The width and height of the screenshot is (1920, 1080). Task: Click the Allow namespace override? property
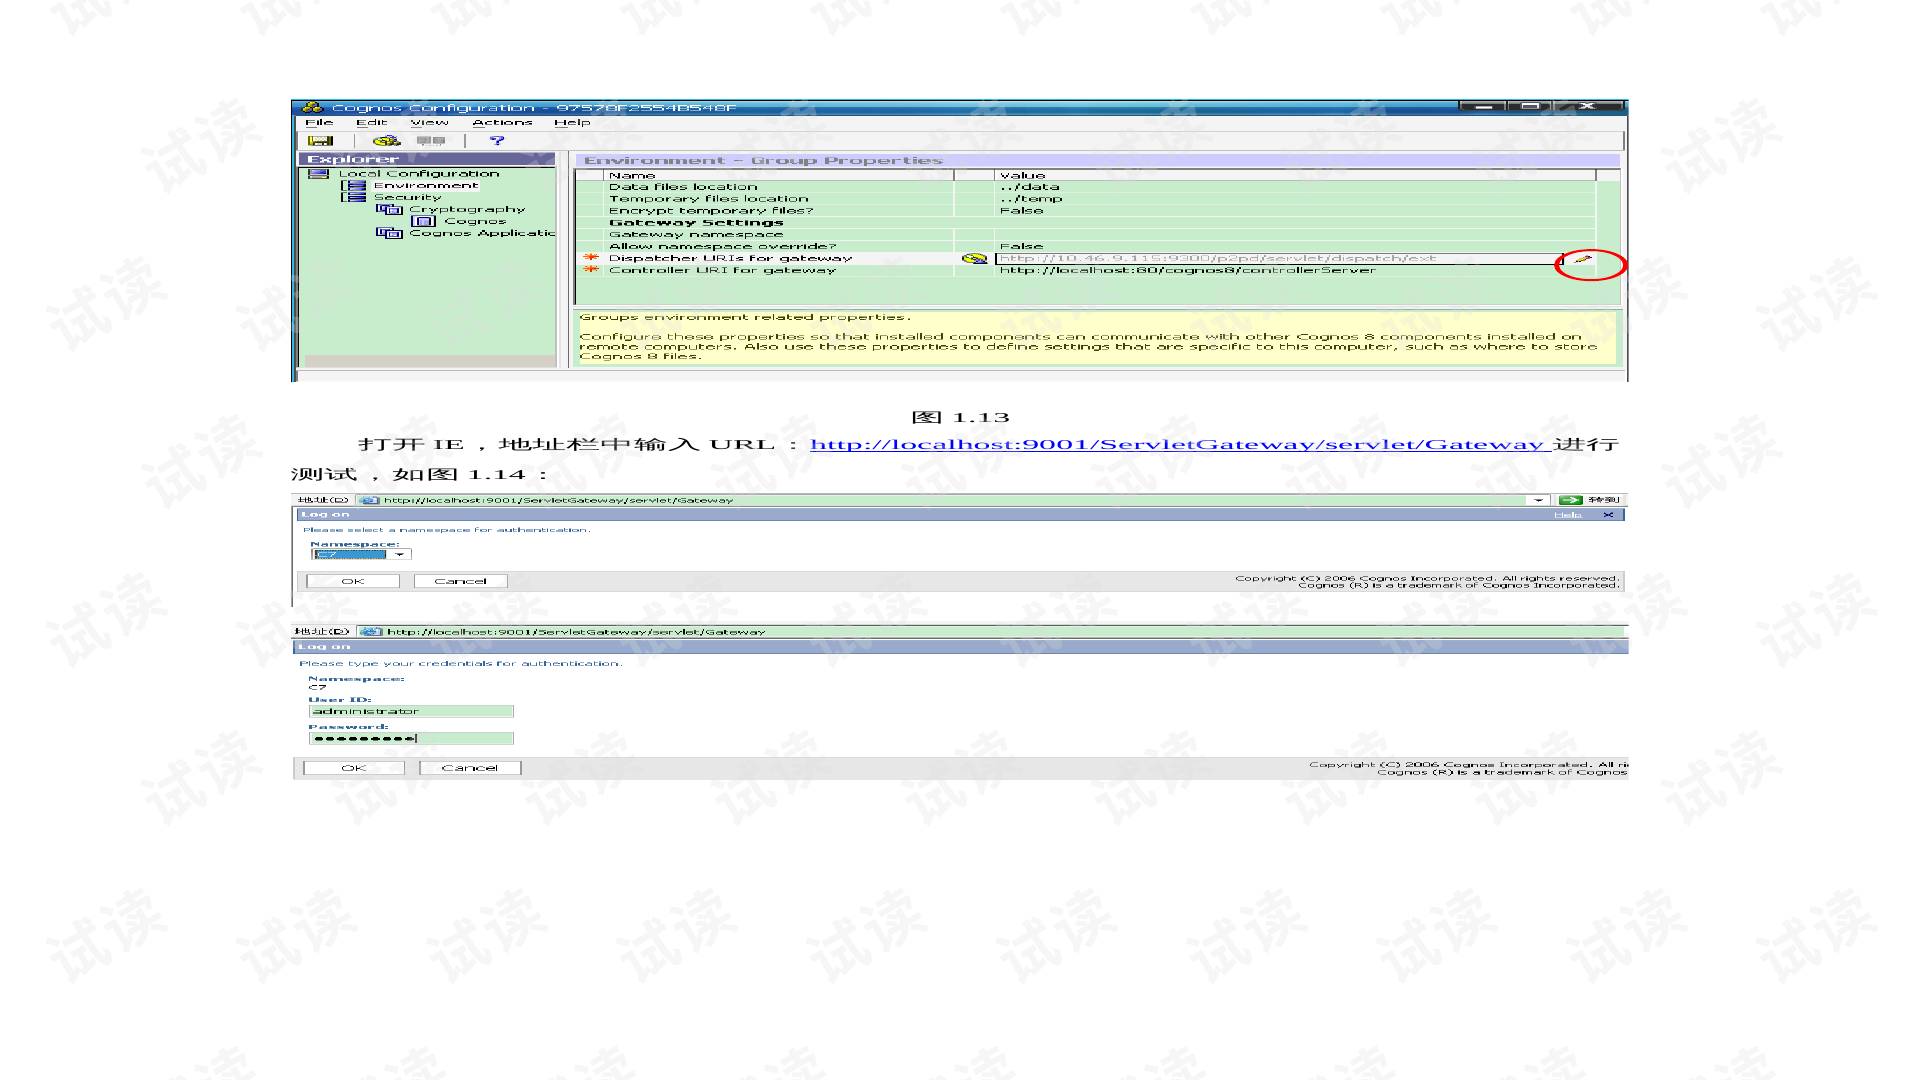pyautogui.click(x=722, y=246)
